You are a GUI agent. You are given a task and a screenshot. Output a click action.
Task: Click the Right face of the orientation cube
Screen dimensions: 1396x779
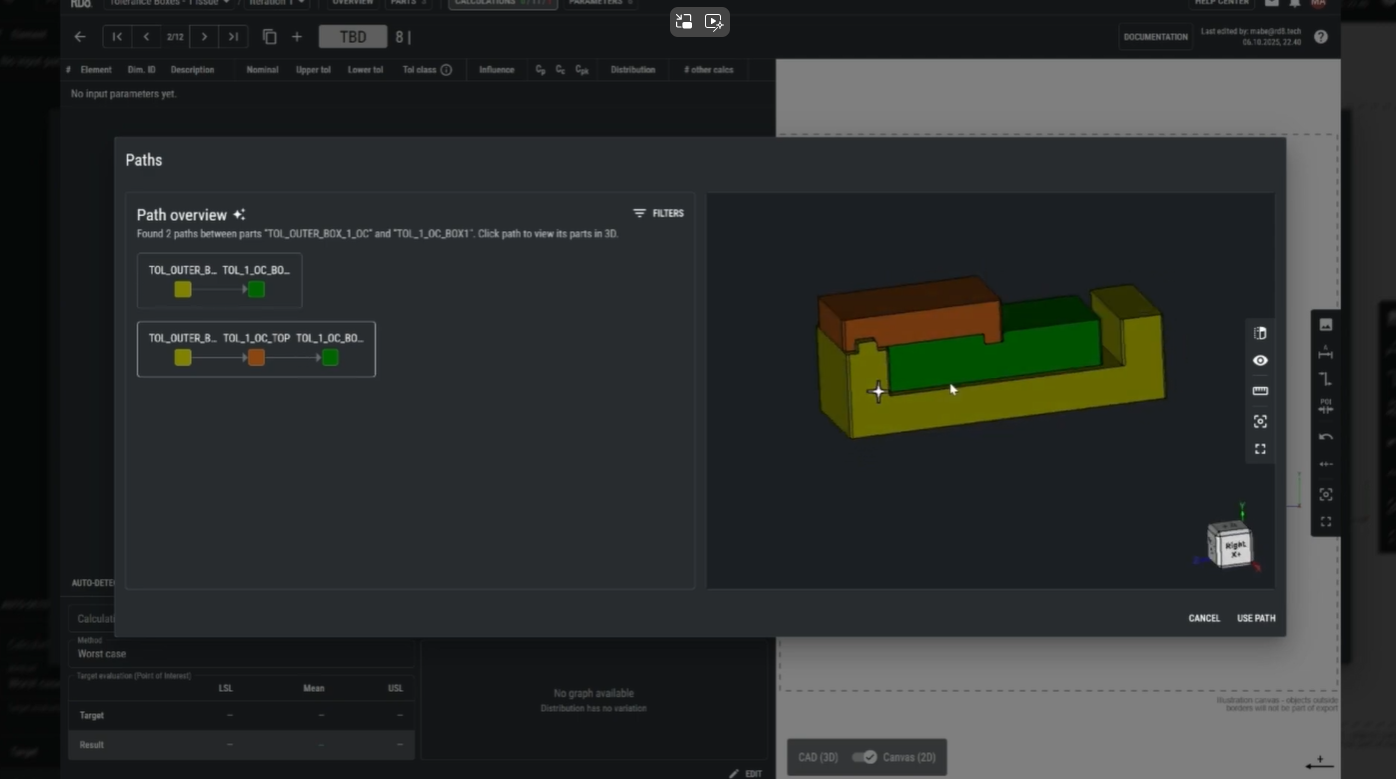click(1236, 548)
